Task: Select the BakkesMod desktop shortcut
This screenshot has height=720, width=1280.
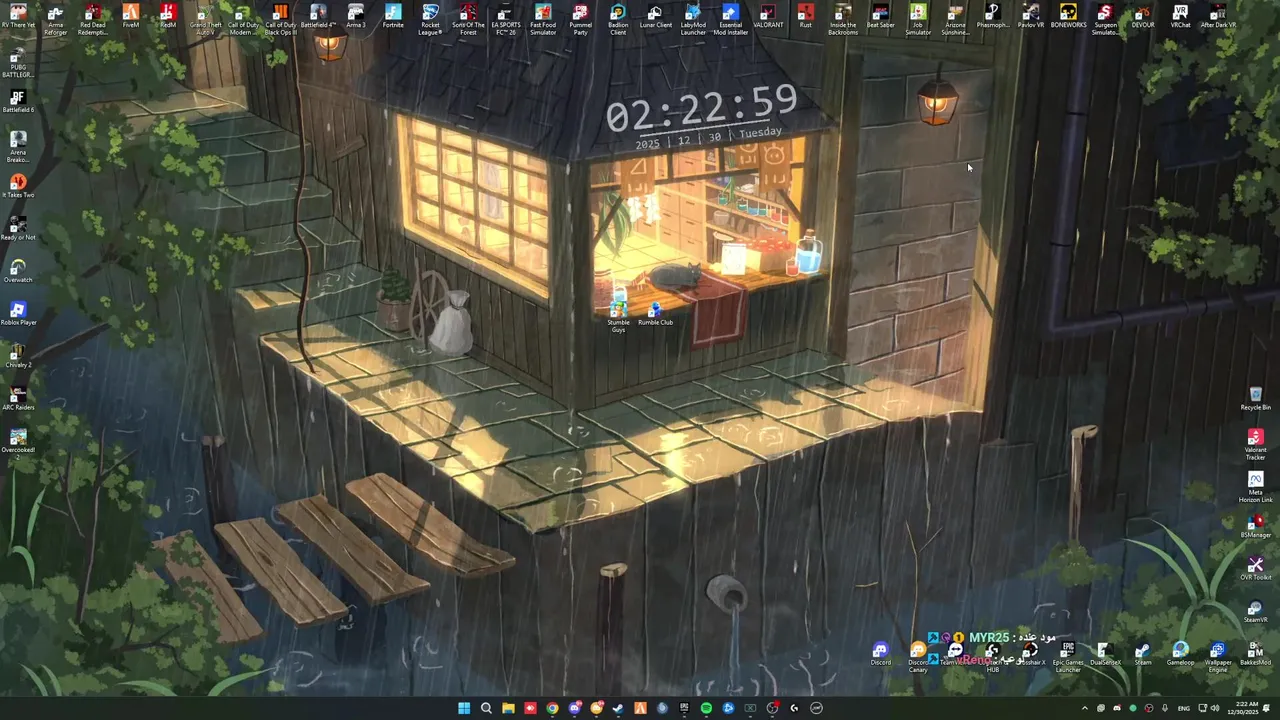Action: point(1256,654)
